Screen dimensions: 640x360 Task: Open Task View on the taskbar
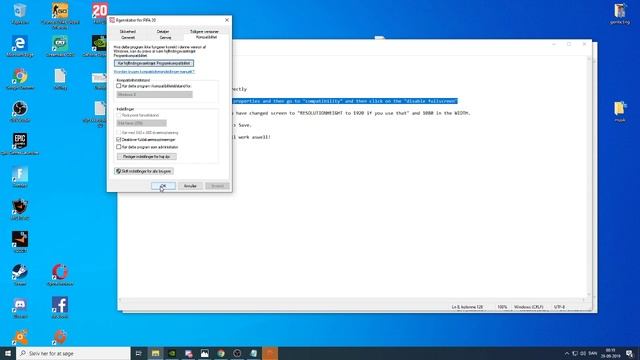(139, 353)
